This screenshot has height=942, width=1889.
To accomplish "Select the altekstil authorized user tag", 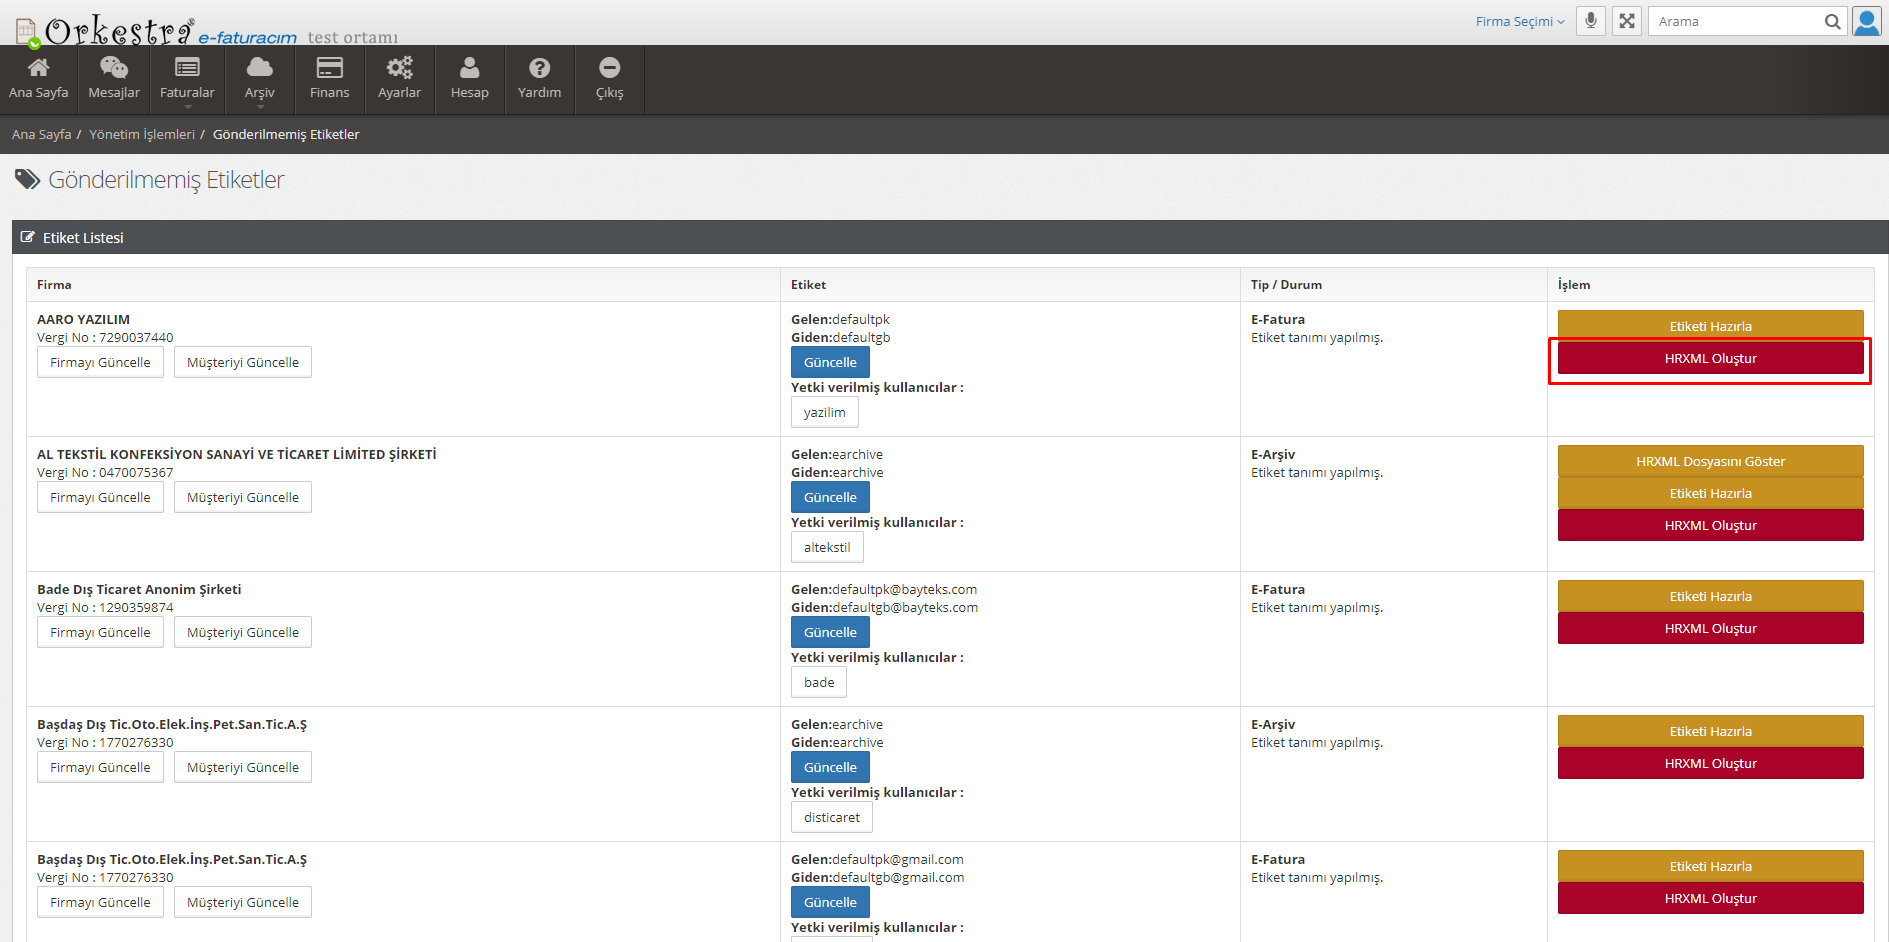I will [x=827, y=547].
